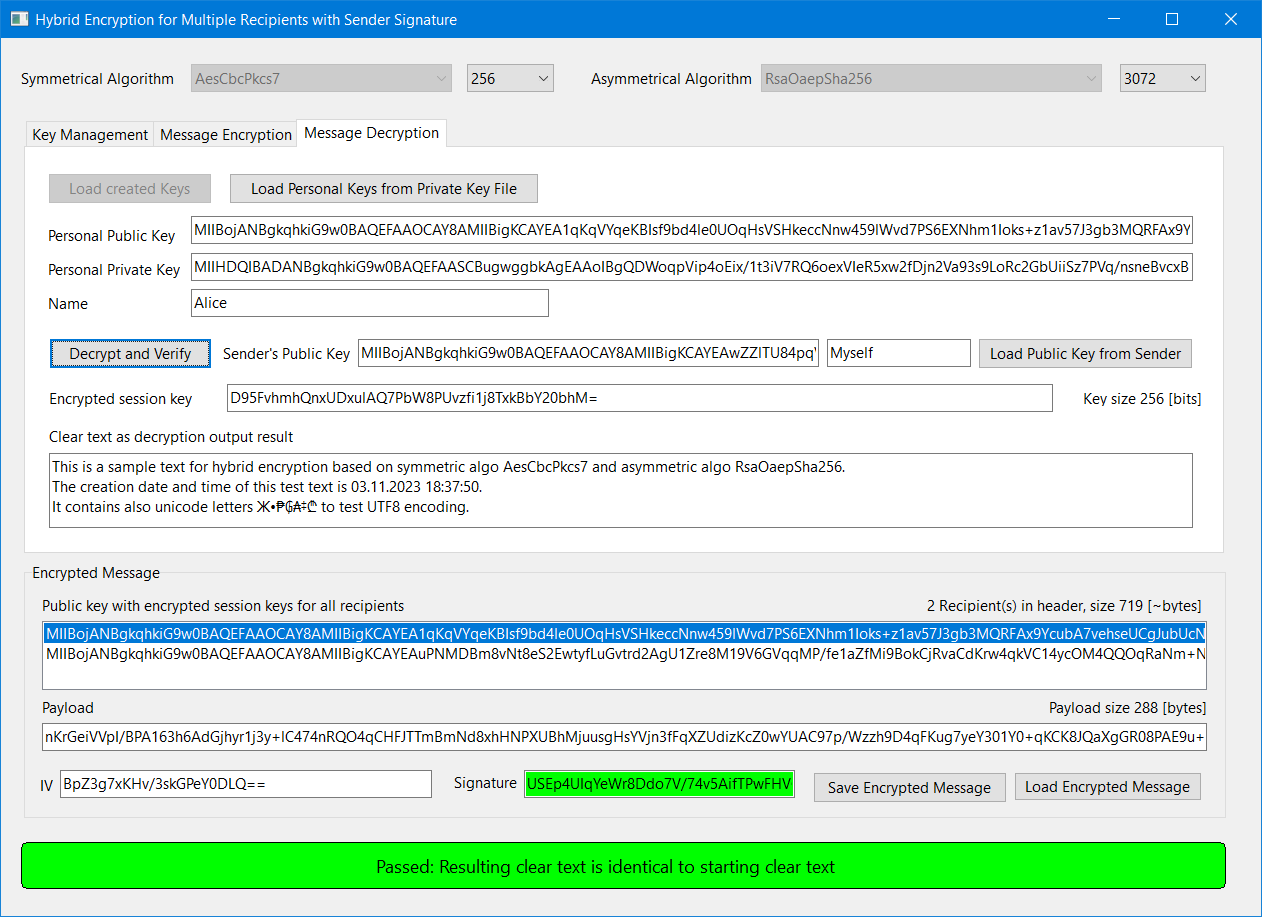Open the Symmetrical Algorithm dropdown
Viewport: 1262px width, 917px height.
point(320,77)
